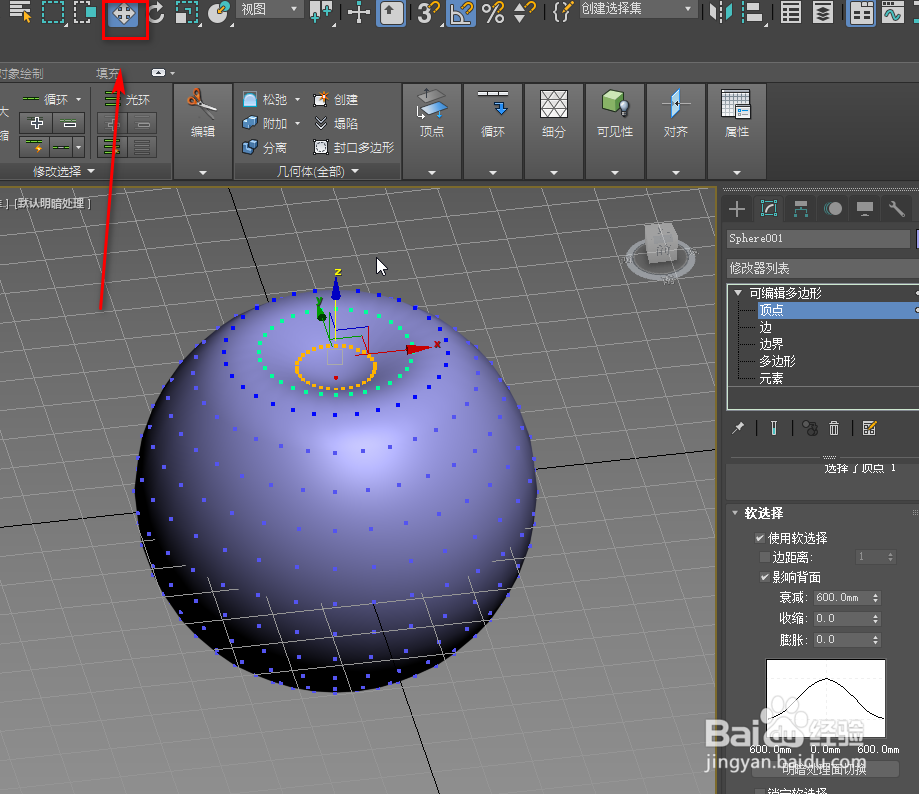Enable the 使用软选择 checkbox

point(760,538)
